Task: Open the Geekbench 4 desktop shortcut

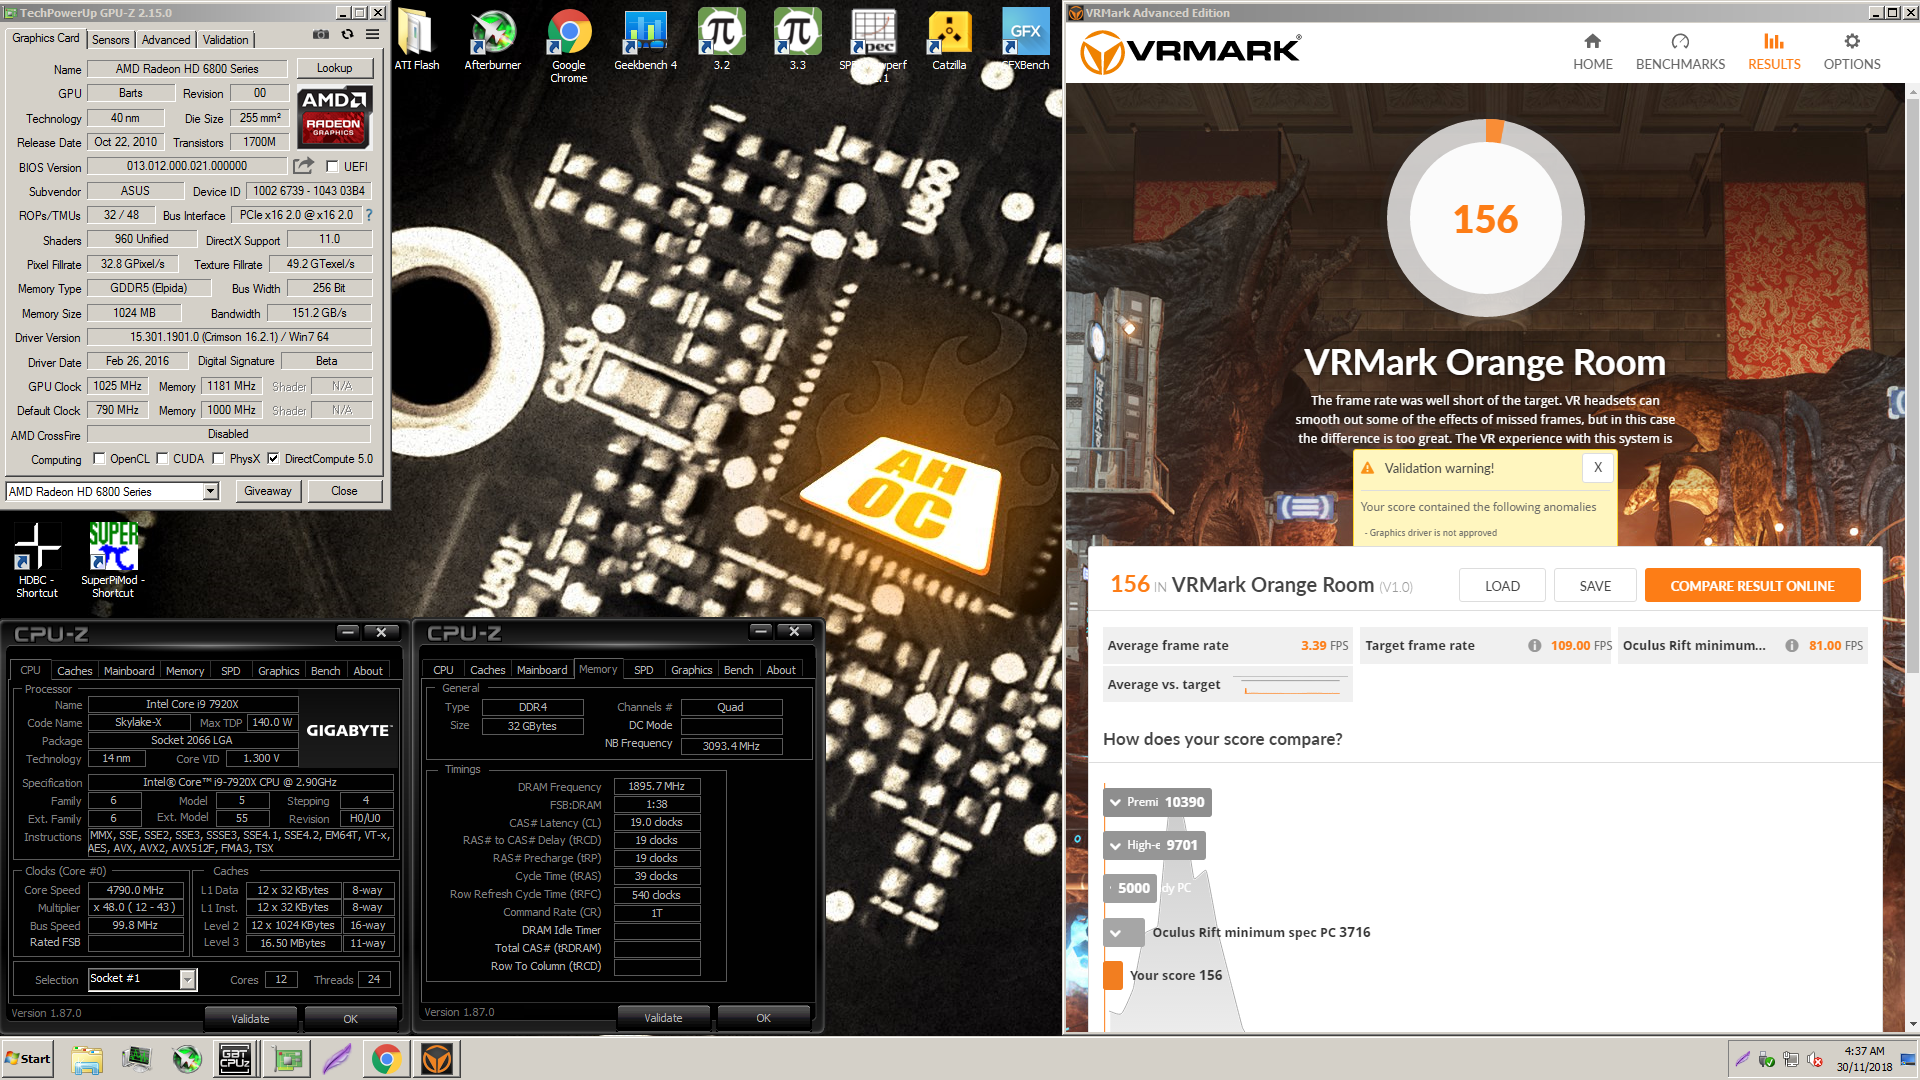Action: click(645, 41)
